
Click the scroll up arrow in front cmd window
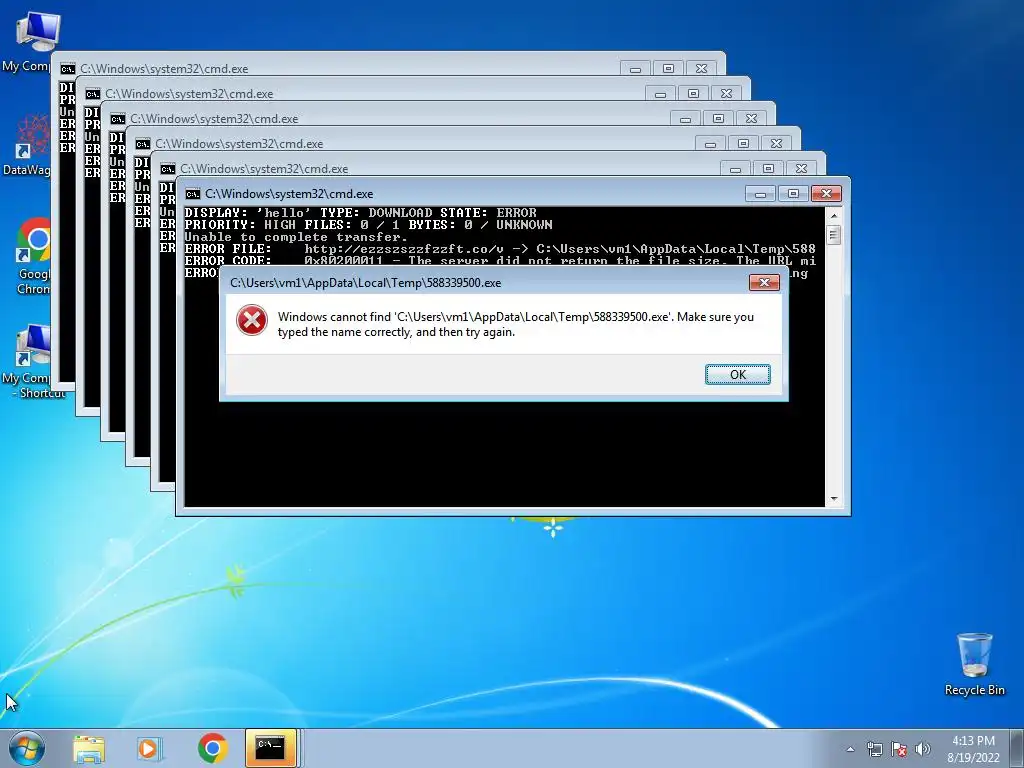click(x=833, y=215)
